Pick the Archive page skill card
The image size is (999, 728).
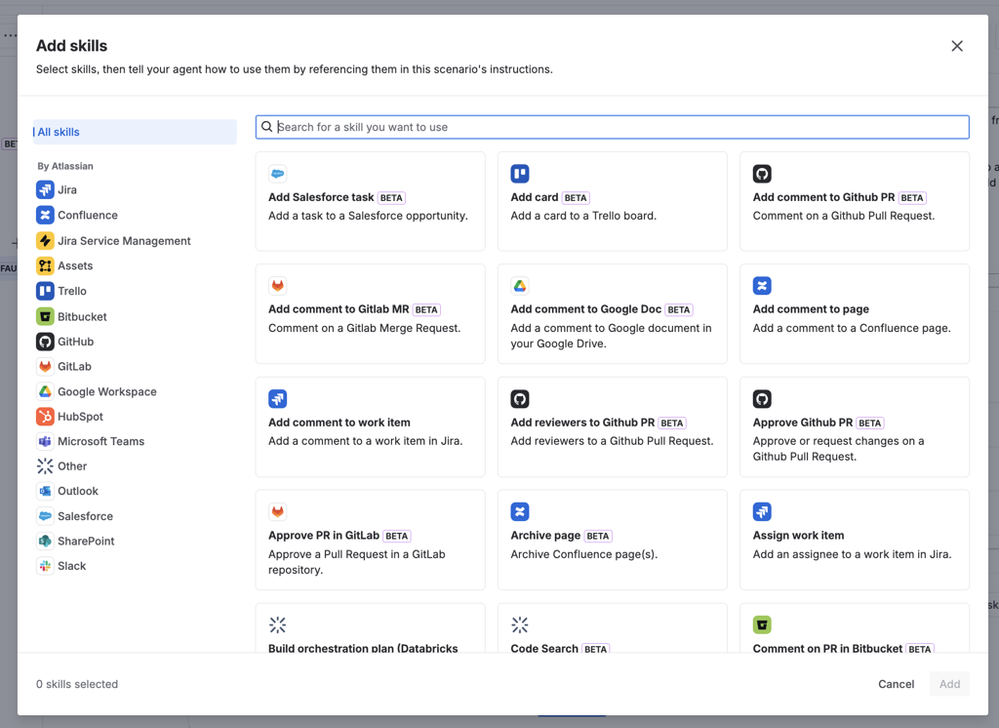(x=612, y=540)
